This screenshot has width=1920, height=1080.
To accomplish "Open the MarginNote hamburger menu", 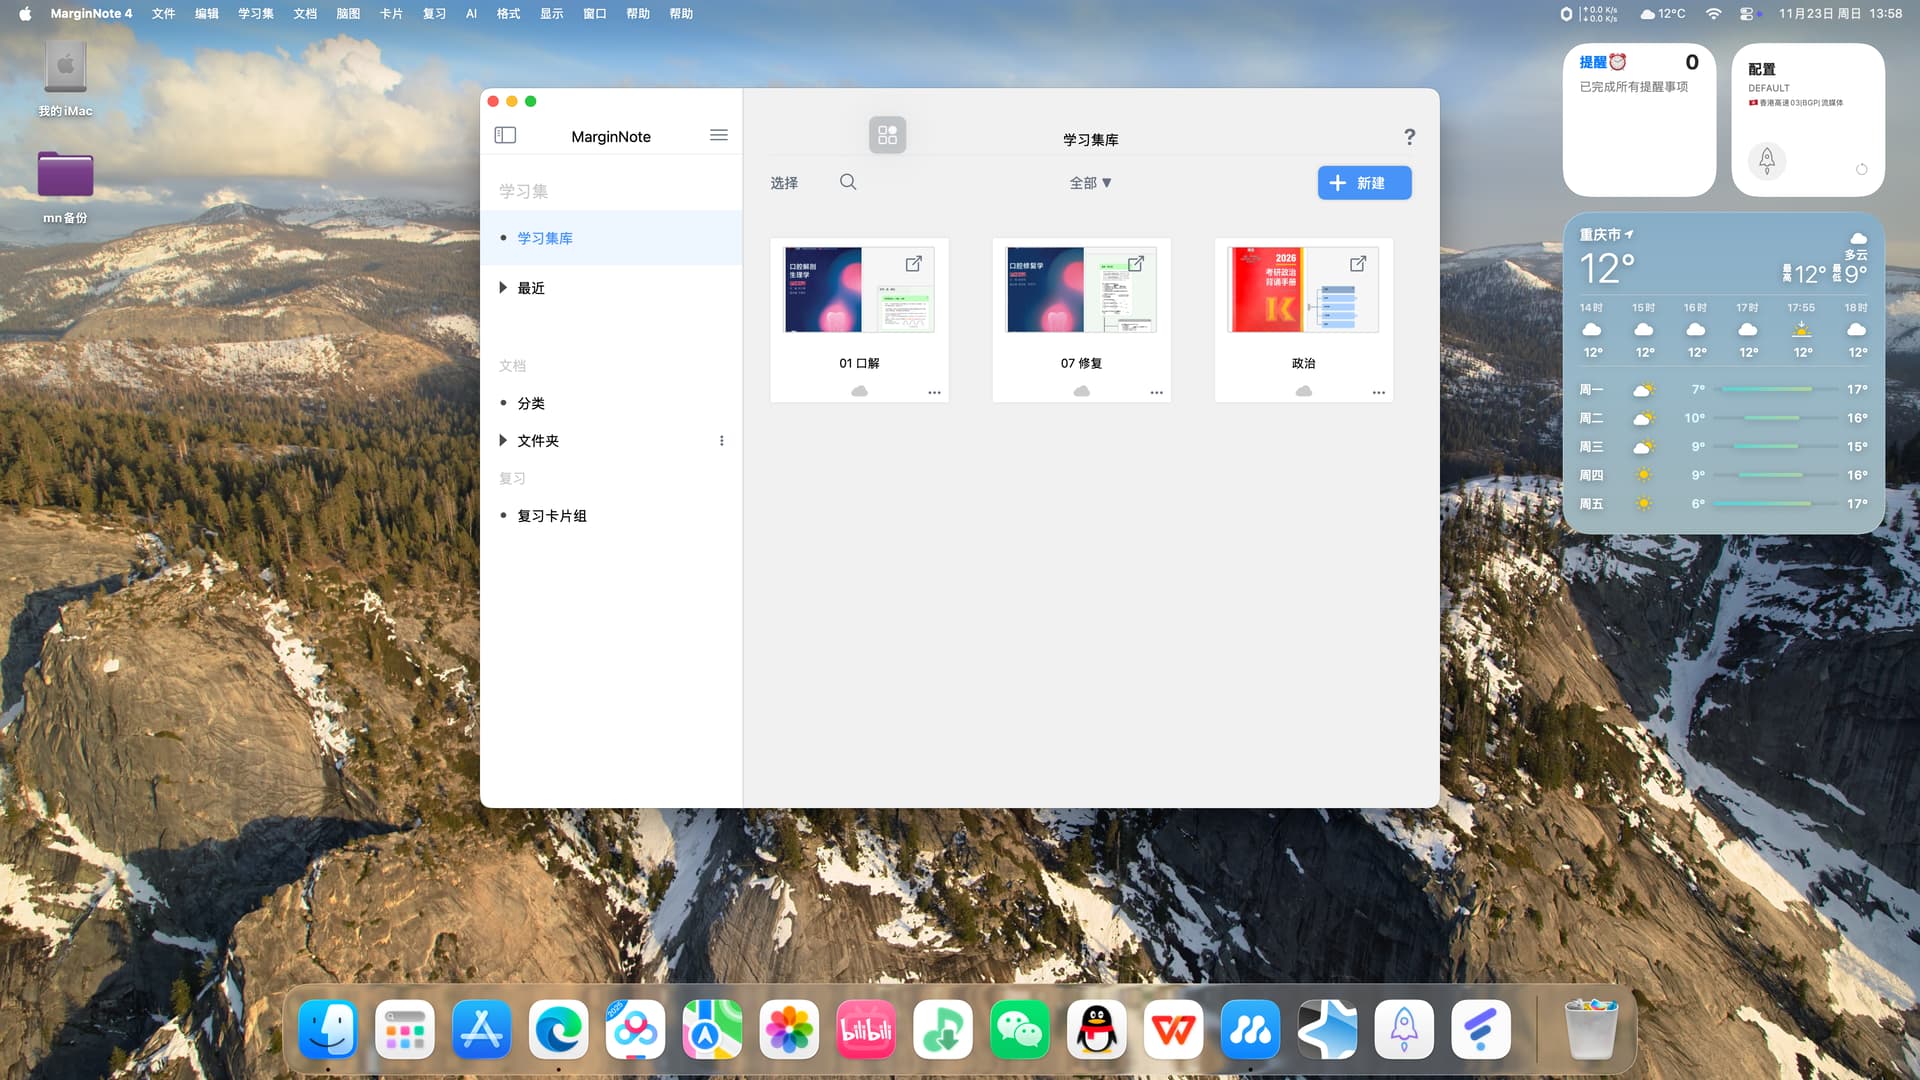I will click(x=718, y=135).
